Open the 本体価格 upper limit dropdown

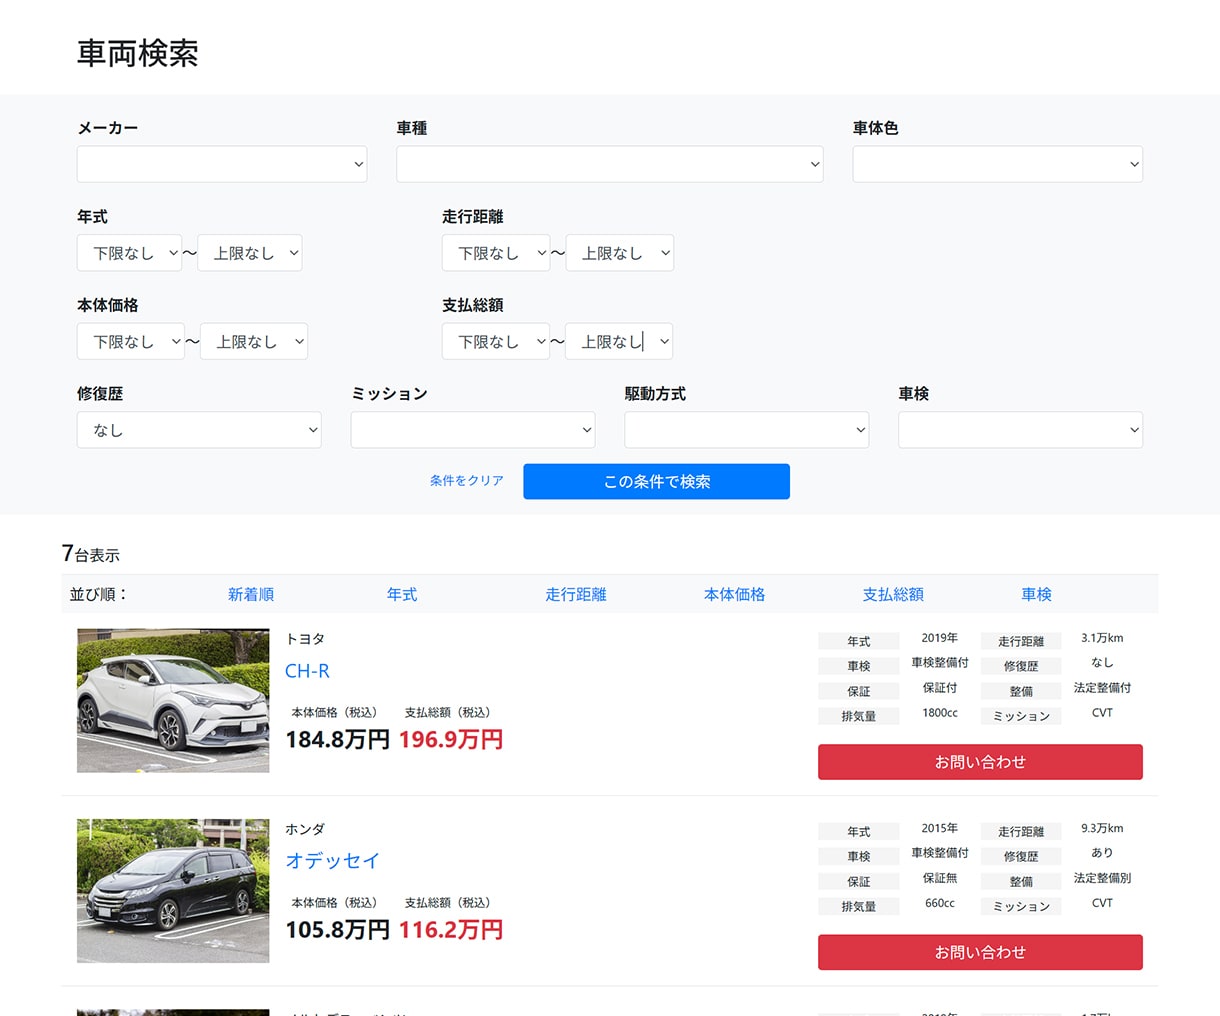click(x=254, y=341)
